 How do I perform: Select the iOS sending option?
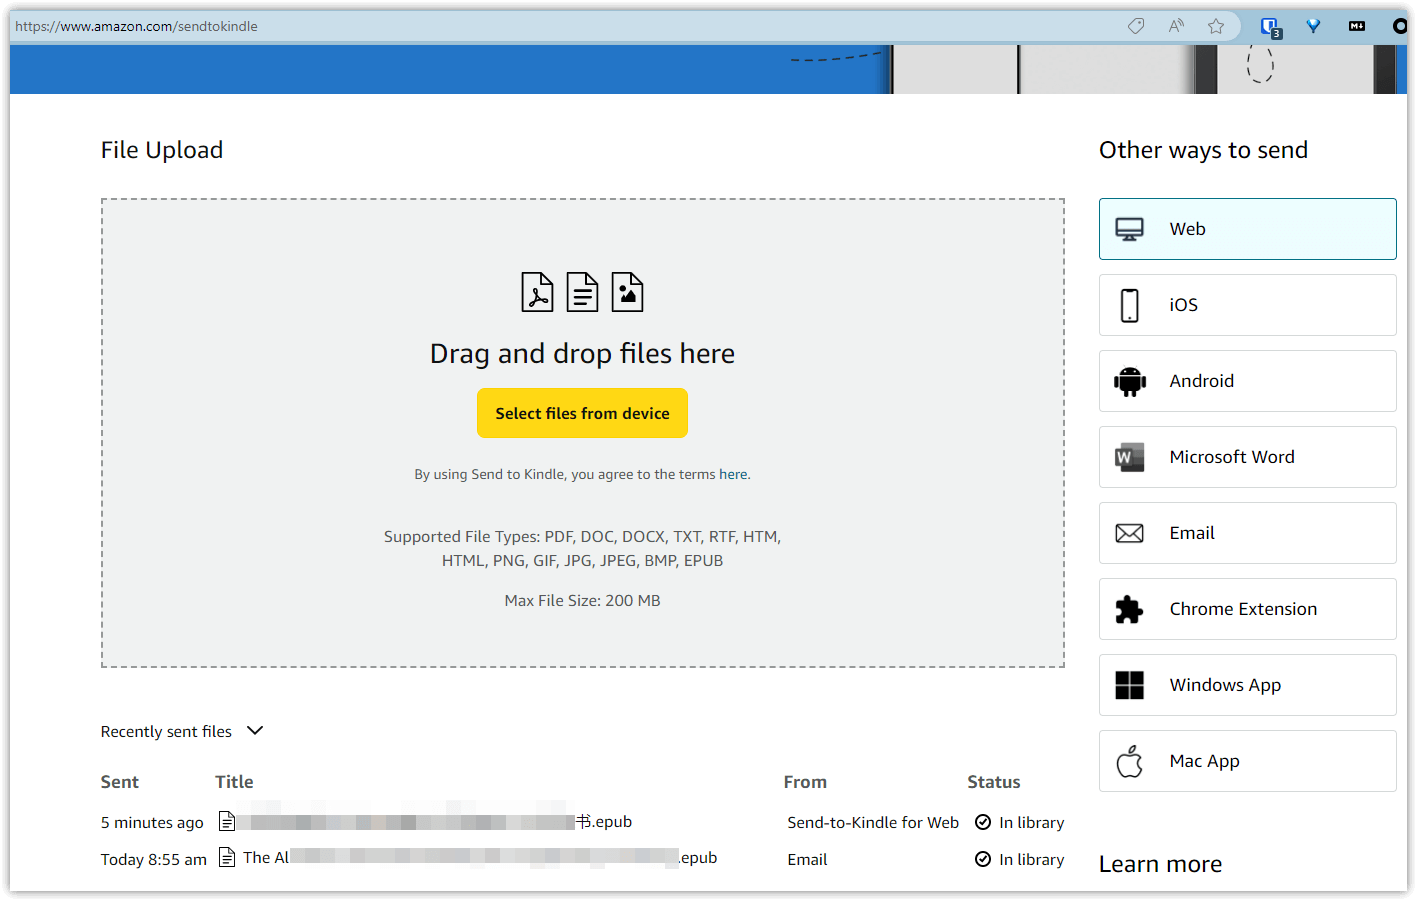click(1247, 305)
